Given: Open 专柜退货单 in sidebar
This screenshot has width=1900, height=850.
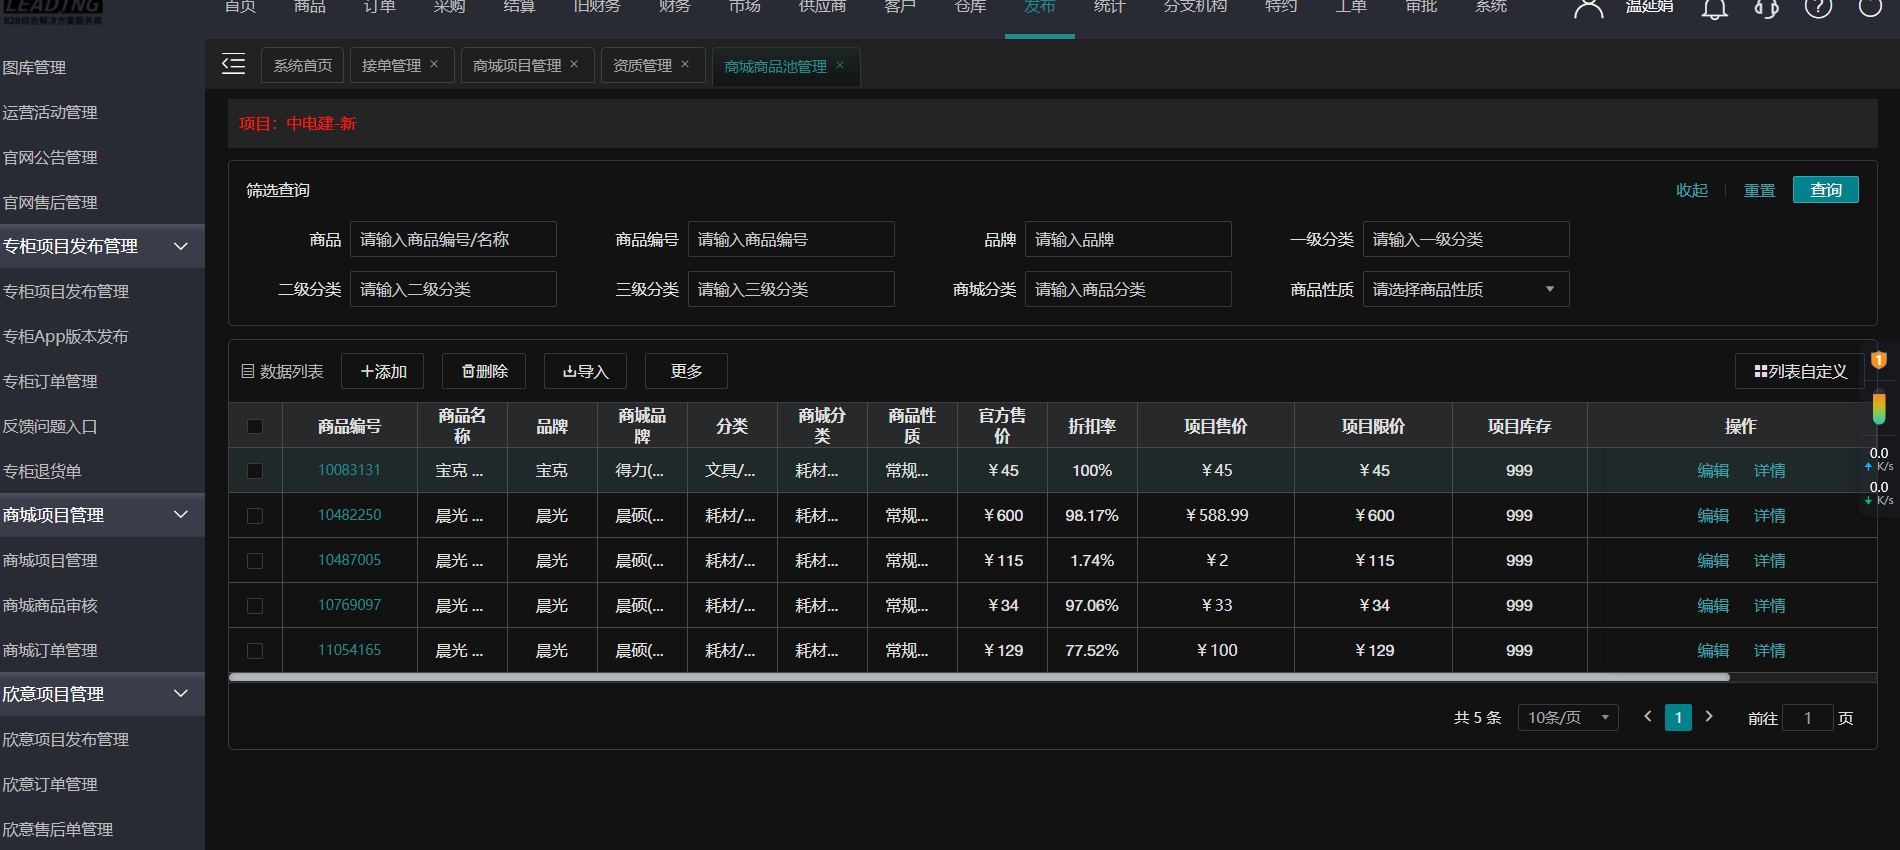Looking at the screenshot, I should click(x=42, y=471).
